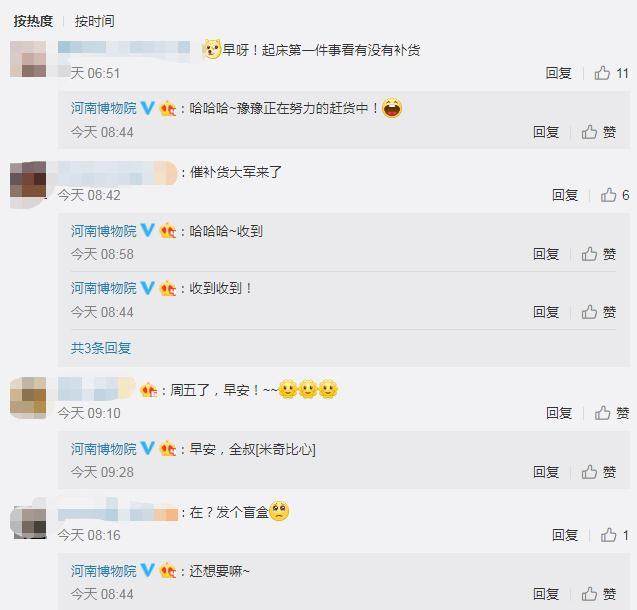The height and width of the screenshot is (610, 637).
Task: Reply to museum's '哈哈哈~豫豫正在努力' comment
Action: (x=546, y=132)
